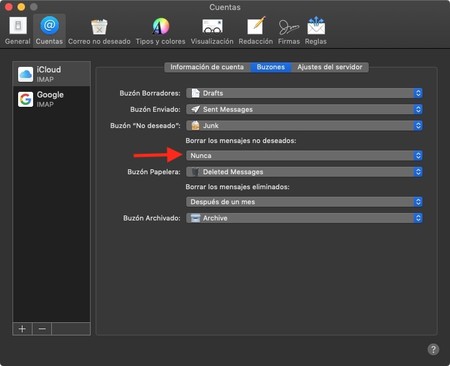This screenshot has height=366, width=450.
Task: Open the Nunca junk deletion dropdown
Action: 304,156
